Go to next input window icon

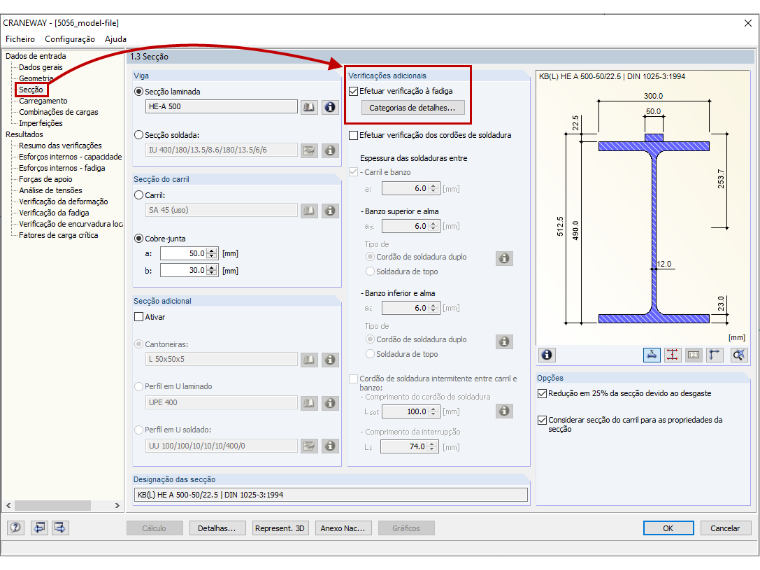click(60, 527)
